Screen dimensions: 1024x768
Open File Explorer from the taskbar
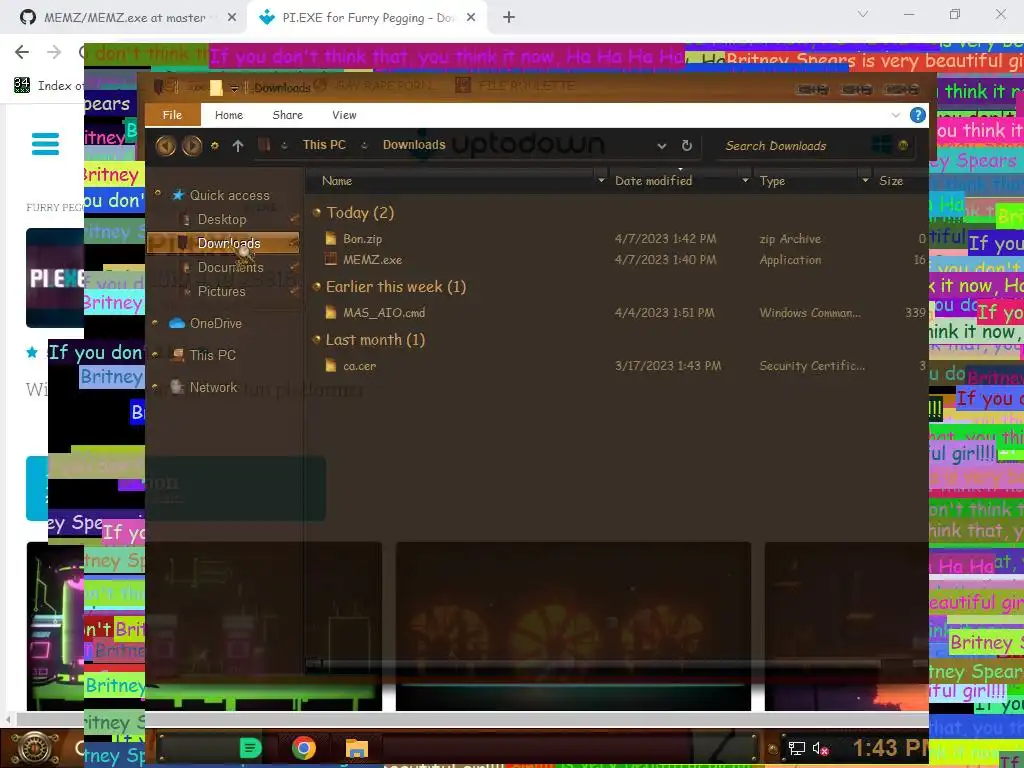357,748
